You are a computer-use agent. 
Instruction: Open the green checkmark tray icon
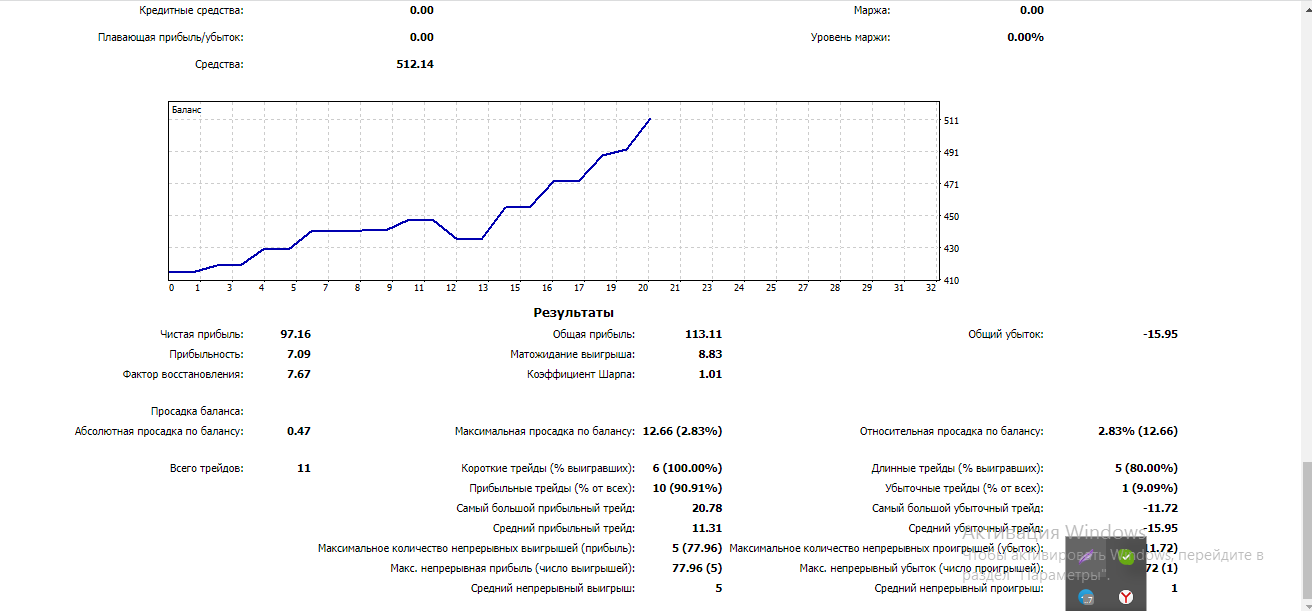[1125, 557]
